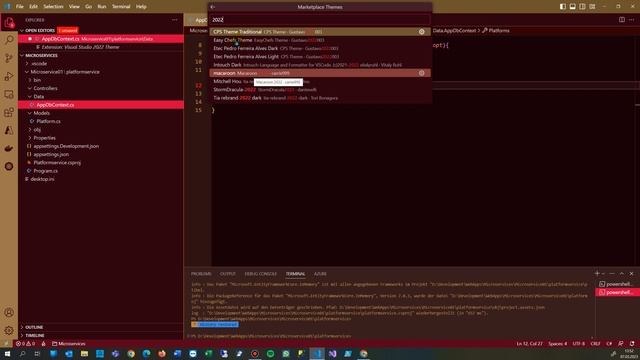Image resolution: width=640 pixels, height=360 pixels.
Task: Open the Source Control view icon
Action: (9, 58)
